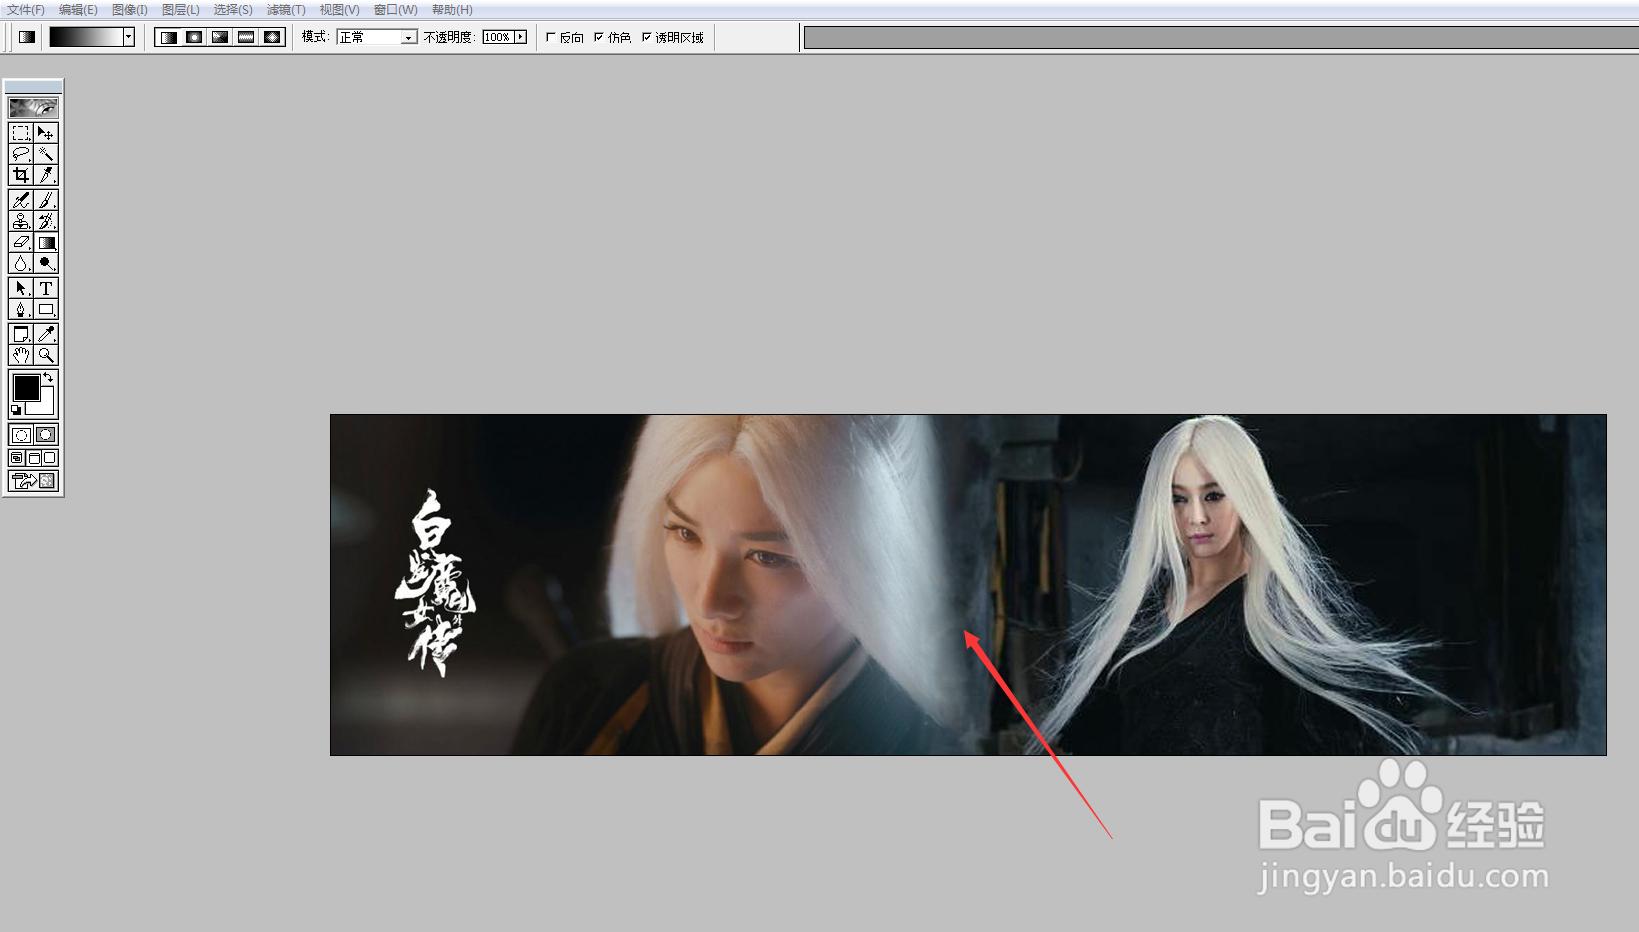Open the 滤镜(T) menu
Viewport: 1639px width, 932px height.
pyautogui.click(x=286, y=10)
